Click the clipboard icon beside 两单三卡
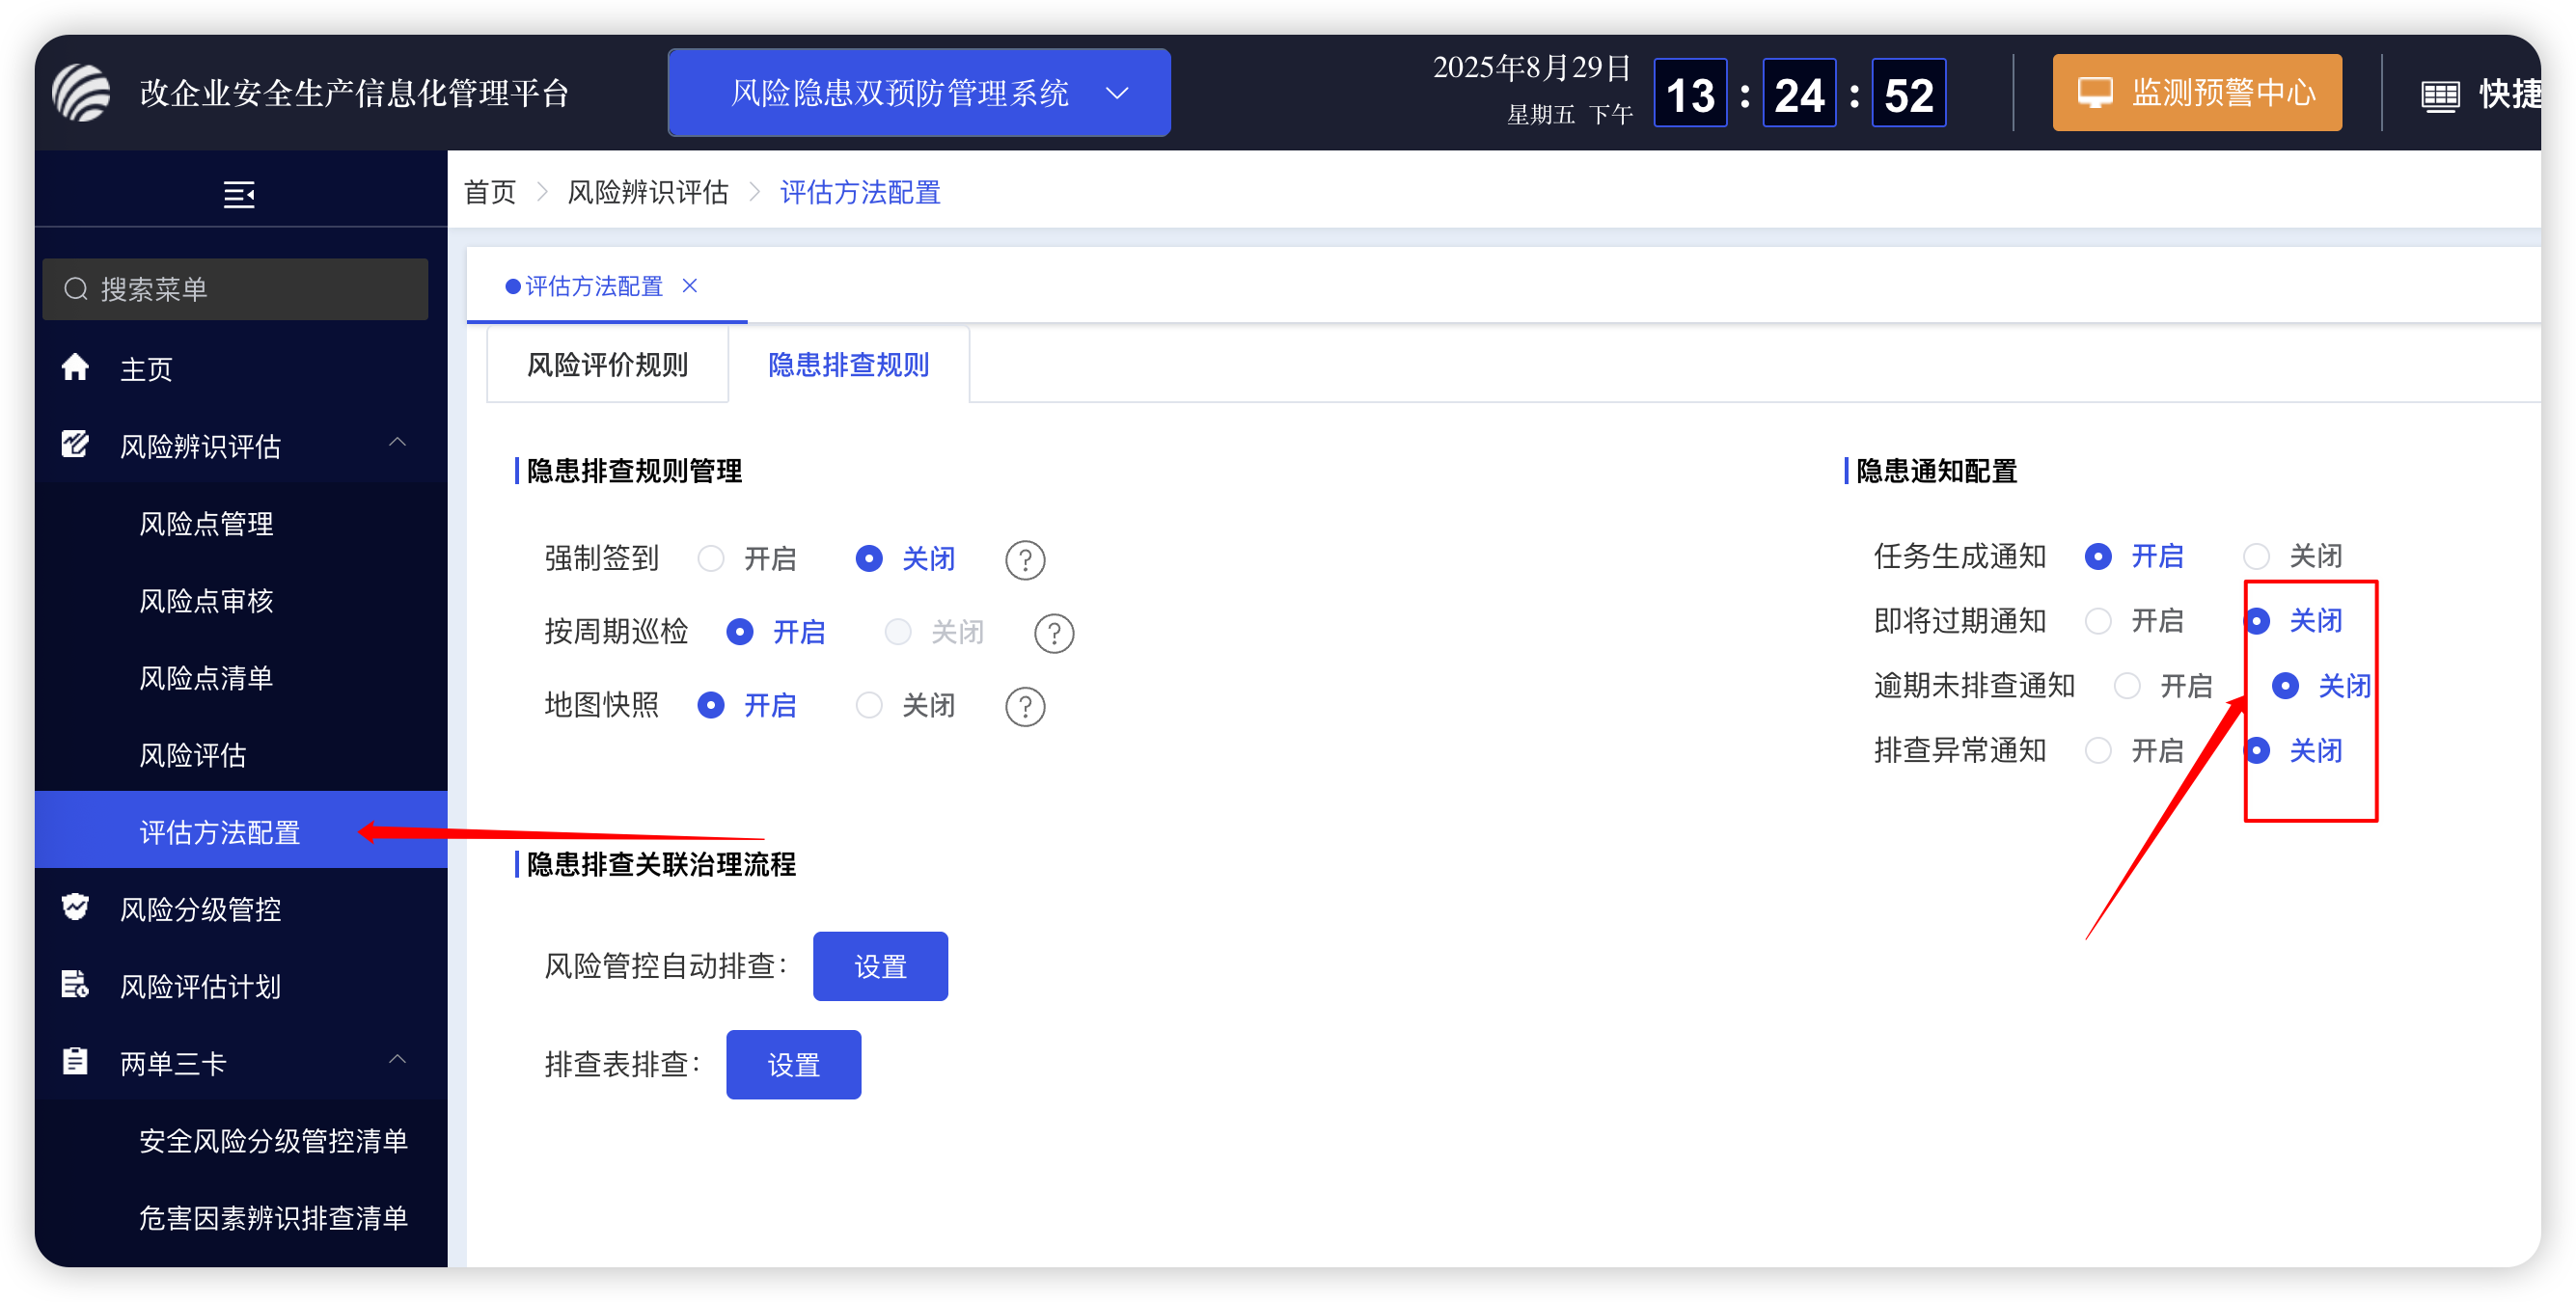Image resolution: width=2576 pixels, height=1302 pixels. click(x=75, y=1061)
